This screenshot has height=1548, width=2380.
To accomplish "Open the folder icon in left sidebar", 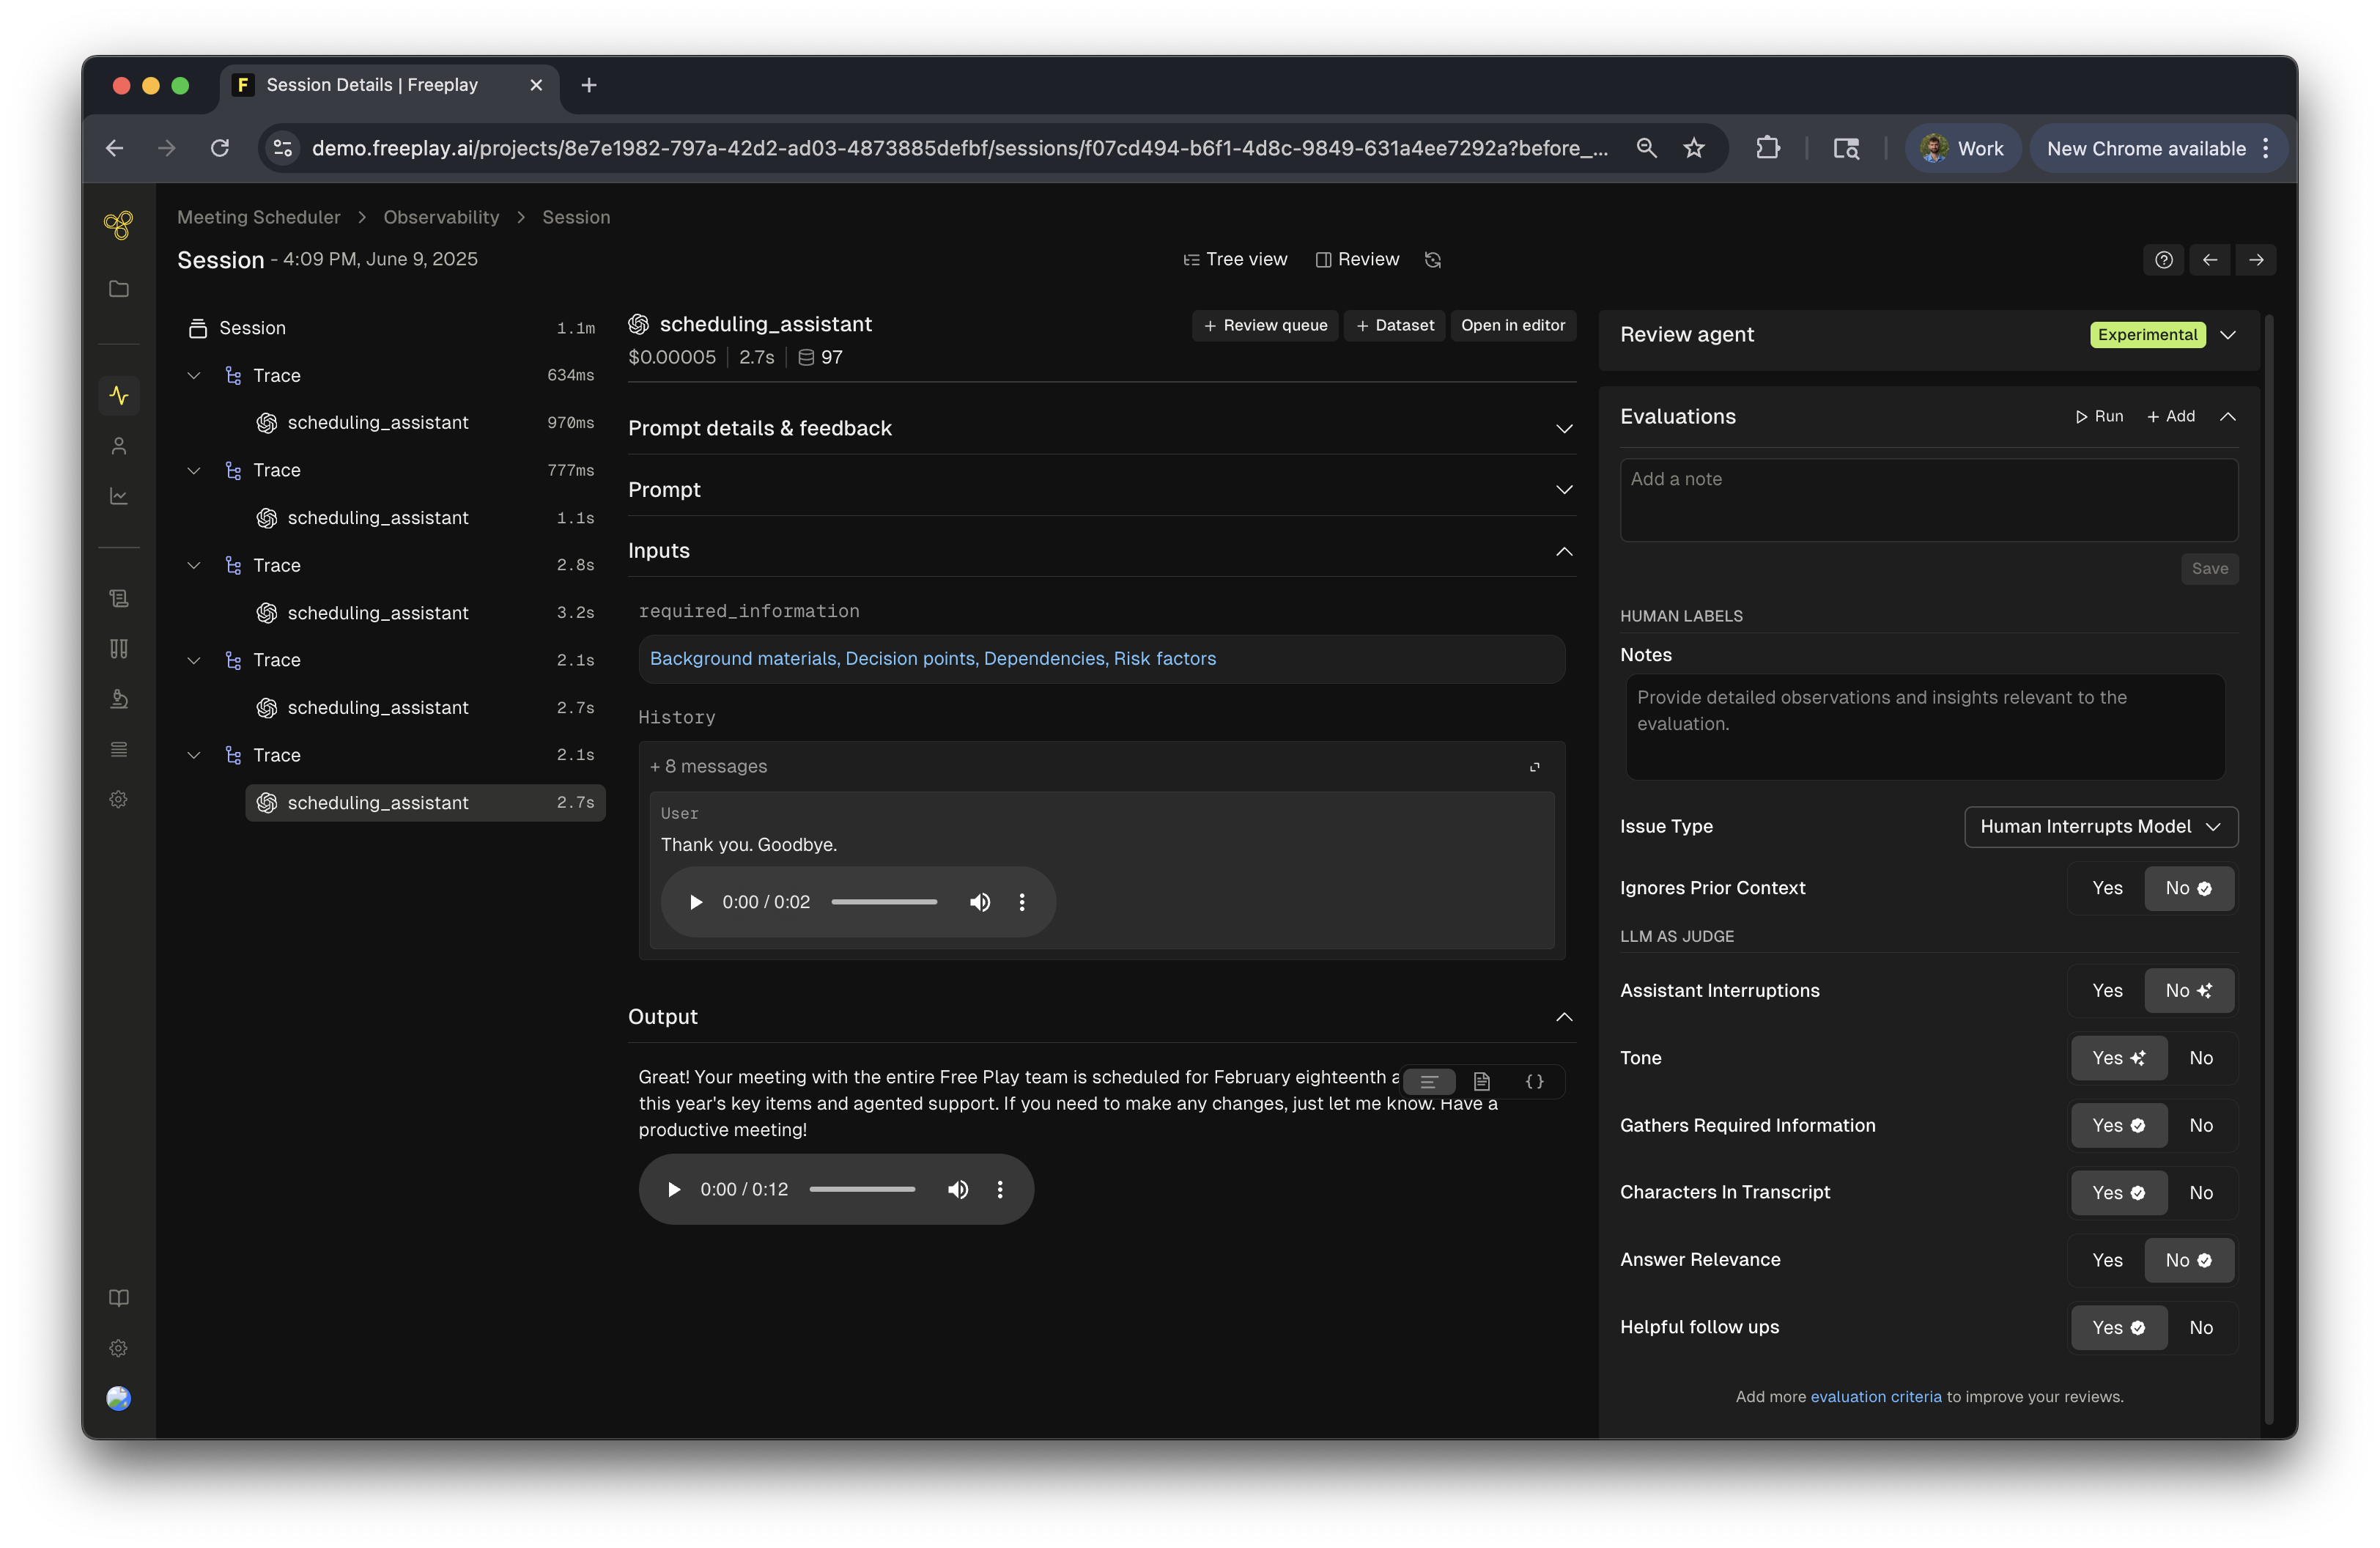I will click(119, 289).
